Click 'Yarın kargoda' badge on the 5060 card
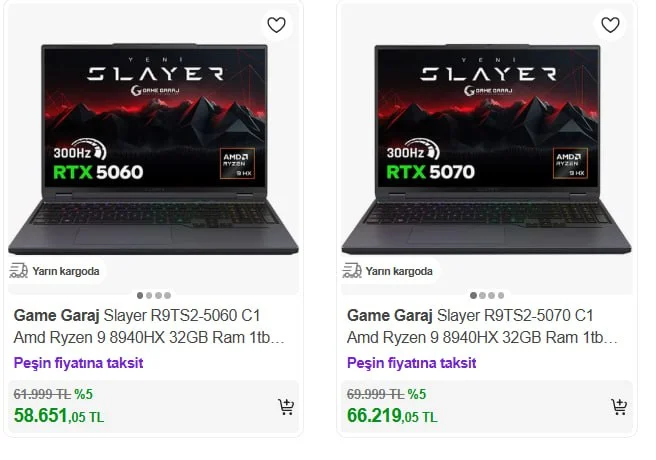 click(65, 271)
